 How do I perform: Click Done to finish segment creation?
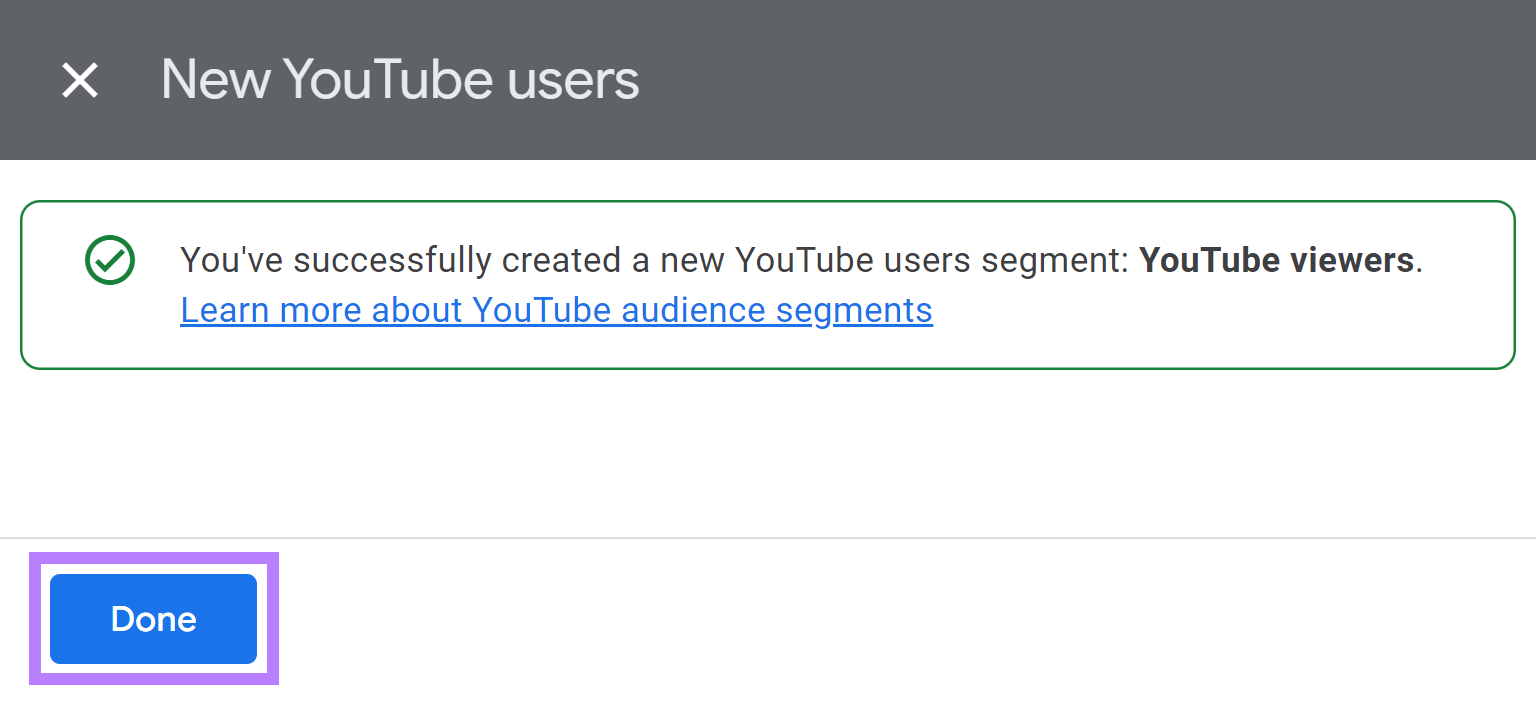153,618
